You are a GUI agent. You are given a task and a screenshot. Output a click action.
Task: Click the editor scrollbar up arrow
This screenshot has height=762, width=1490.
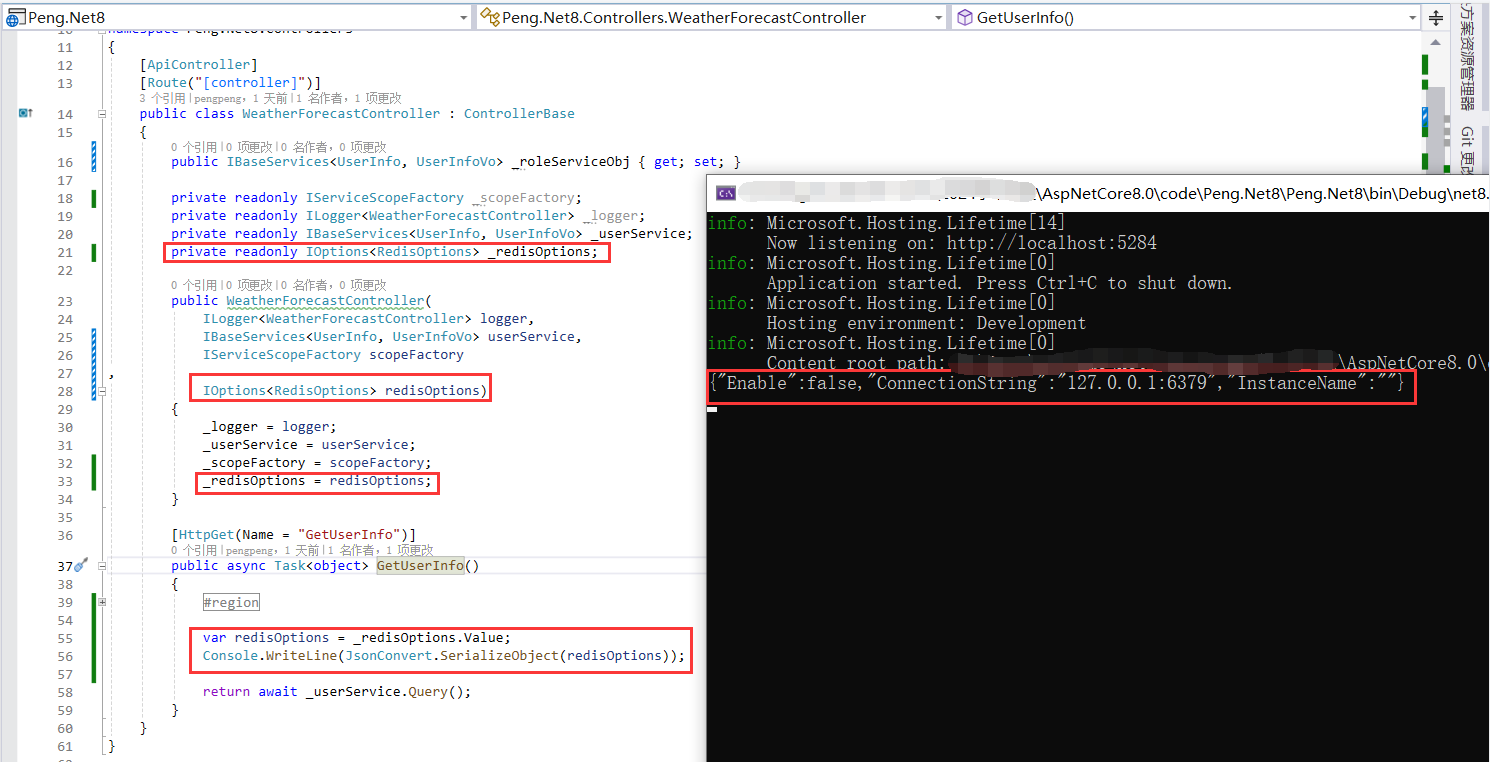coord(1436,41)
